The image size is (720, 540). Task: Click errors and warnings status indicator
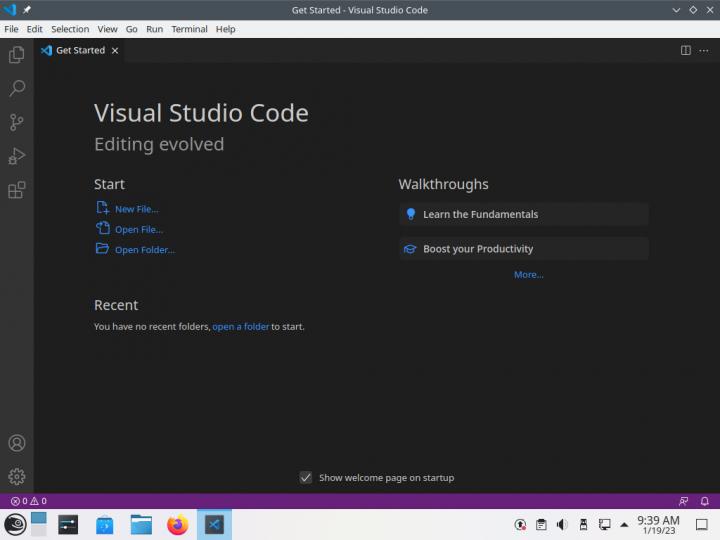28,501
